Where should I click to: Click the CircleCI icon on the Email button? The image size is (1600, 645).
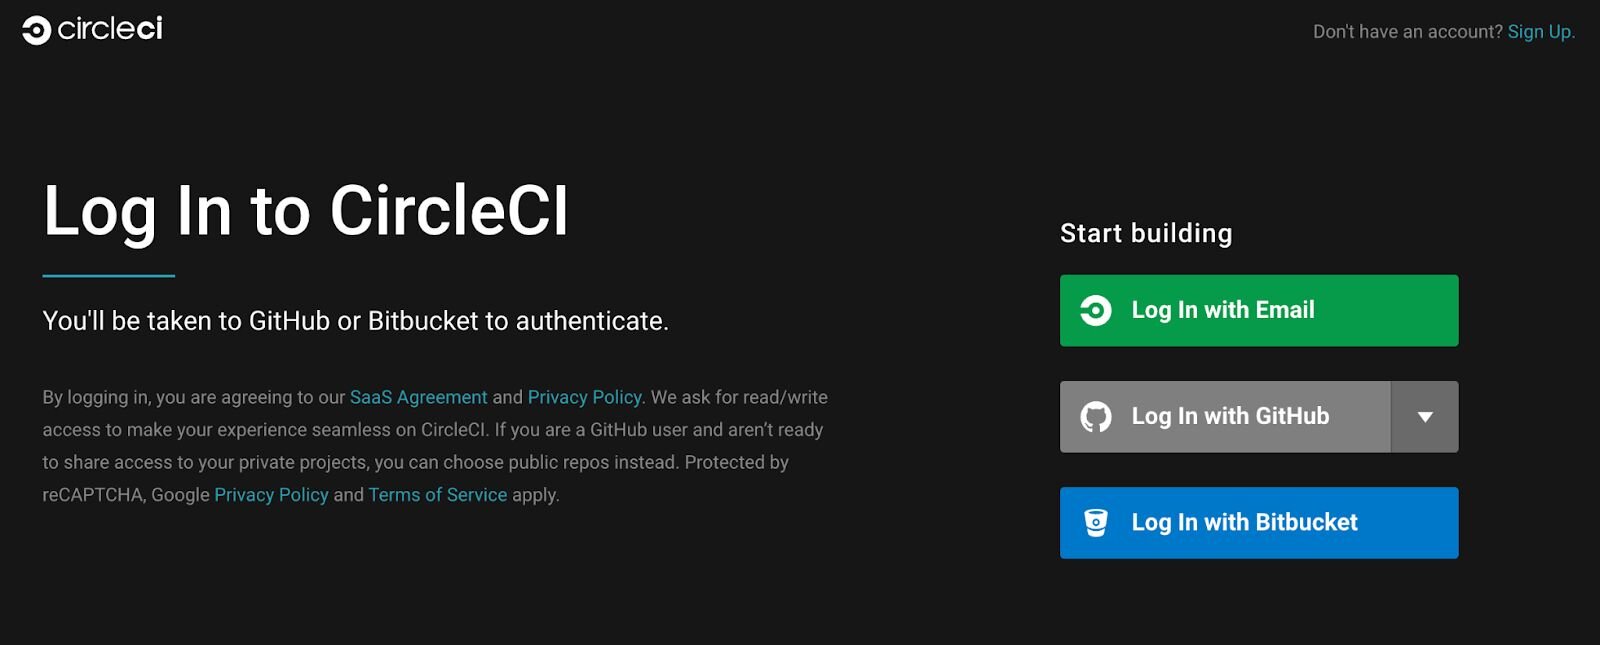click(x=1097, y=310)
